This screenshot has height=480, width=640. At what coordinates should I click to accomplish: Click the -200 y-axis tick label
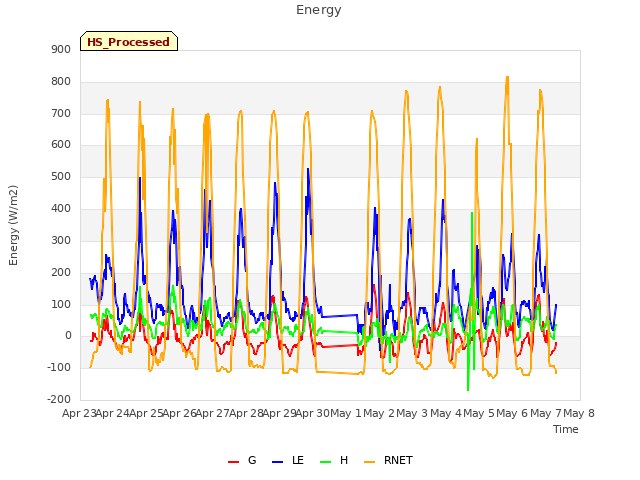pyautogui.click(x=59, y=399)
